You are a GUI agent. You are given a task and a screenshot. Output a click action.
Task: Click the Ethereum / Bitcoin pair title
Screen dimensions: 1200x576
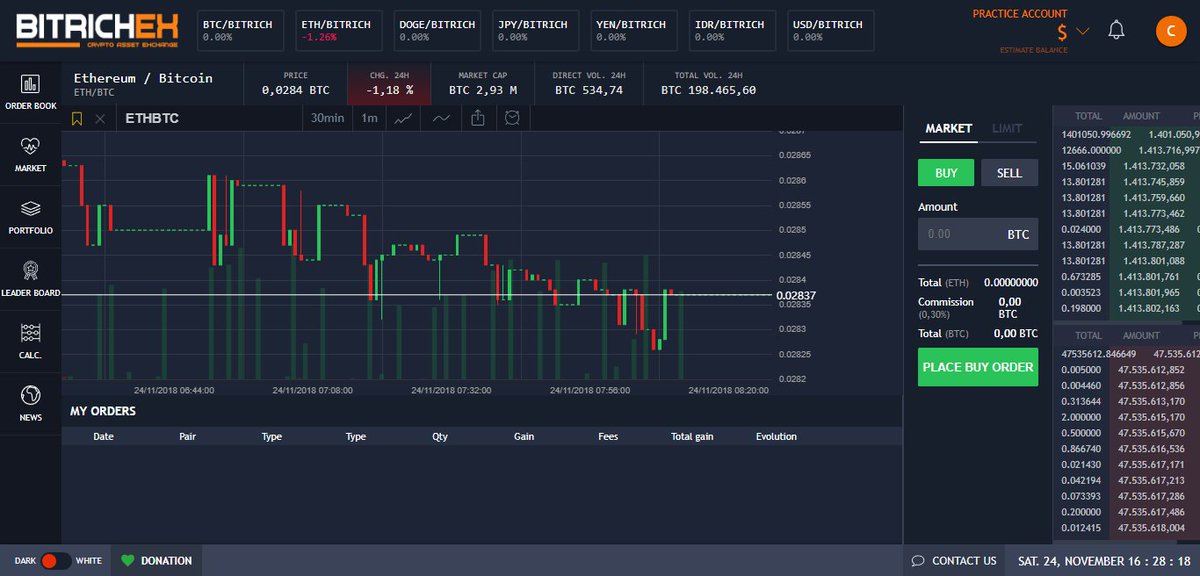pos(143,78)
